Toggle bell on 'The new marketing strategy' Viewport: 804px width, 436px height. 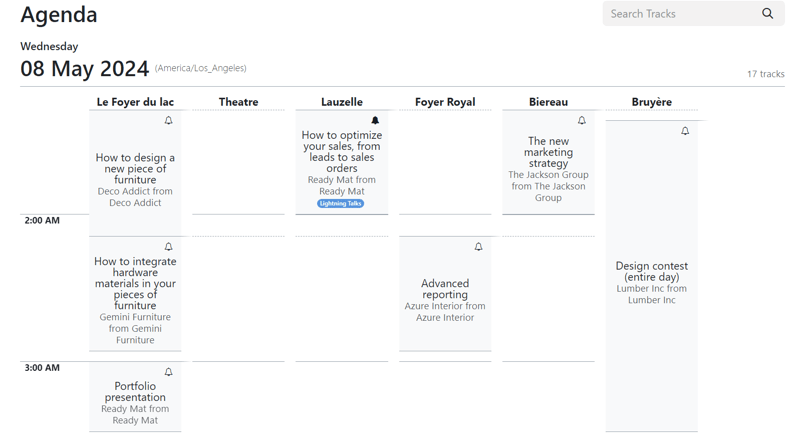click(x=581, y=121)
